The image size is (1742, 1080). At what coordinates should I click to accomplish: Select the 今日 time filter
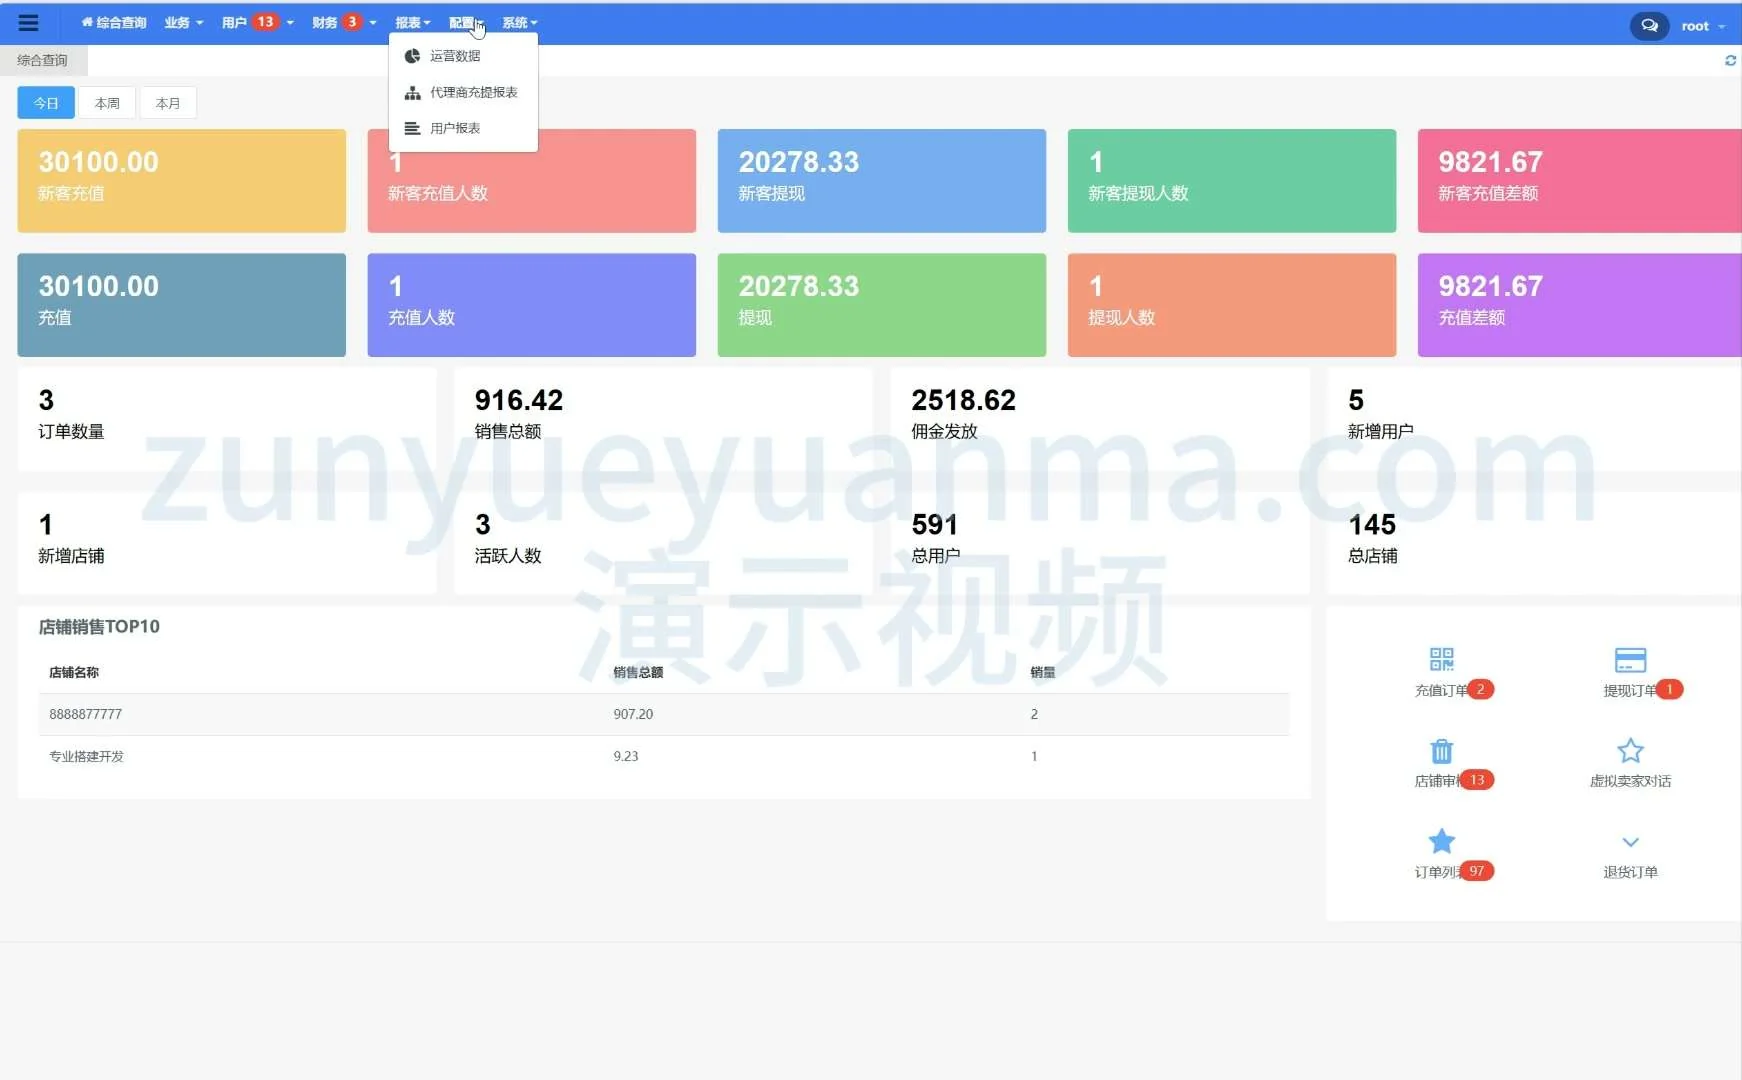click(x=46, y=103)
